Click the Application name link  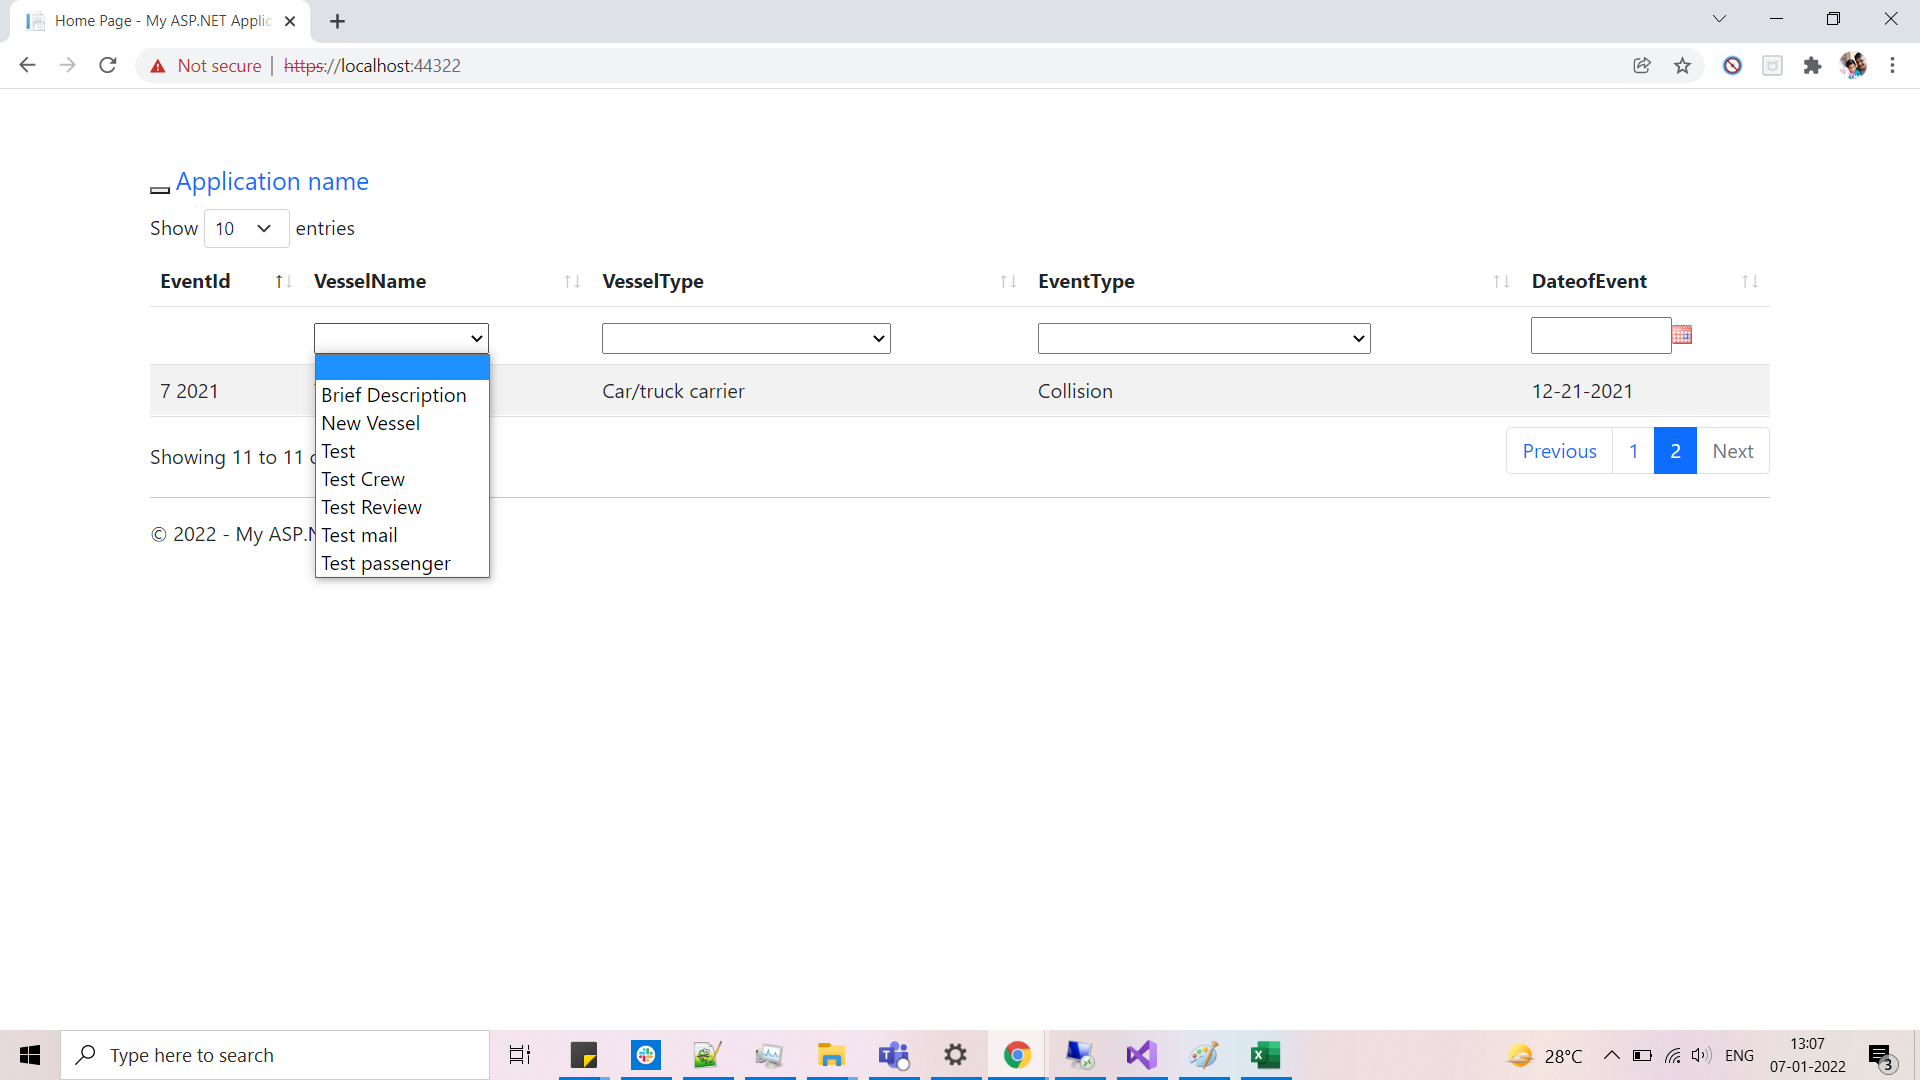coord(272,181)
